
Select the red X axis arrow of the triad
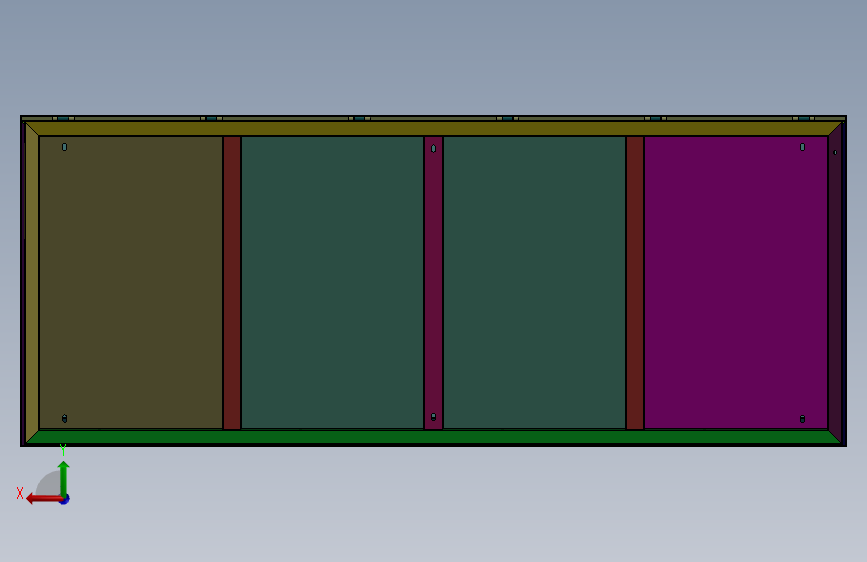tap(43, 499)
